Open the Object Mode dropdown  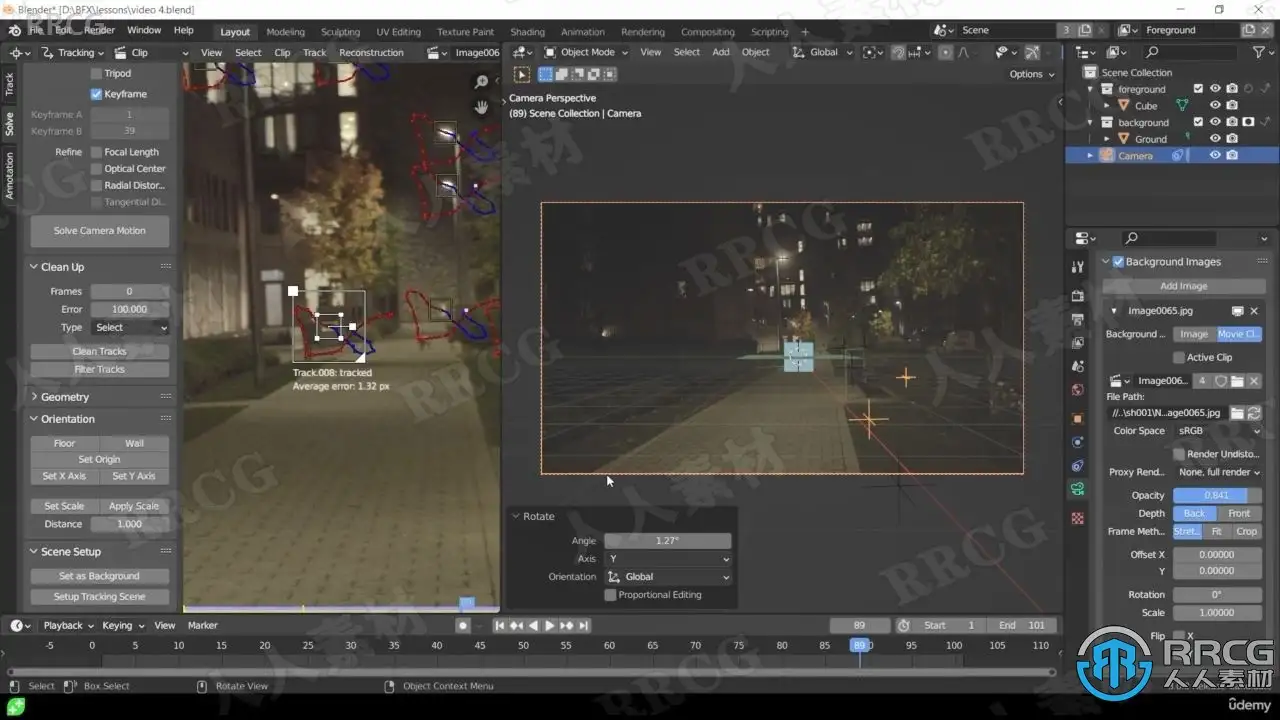[x=585, y=53]
